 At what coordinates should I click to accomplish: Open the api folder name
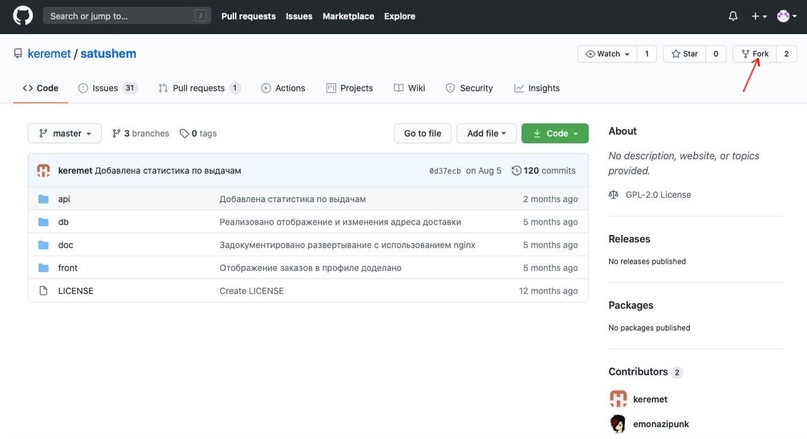(64, 199)
